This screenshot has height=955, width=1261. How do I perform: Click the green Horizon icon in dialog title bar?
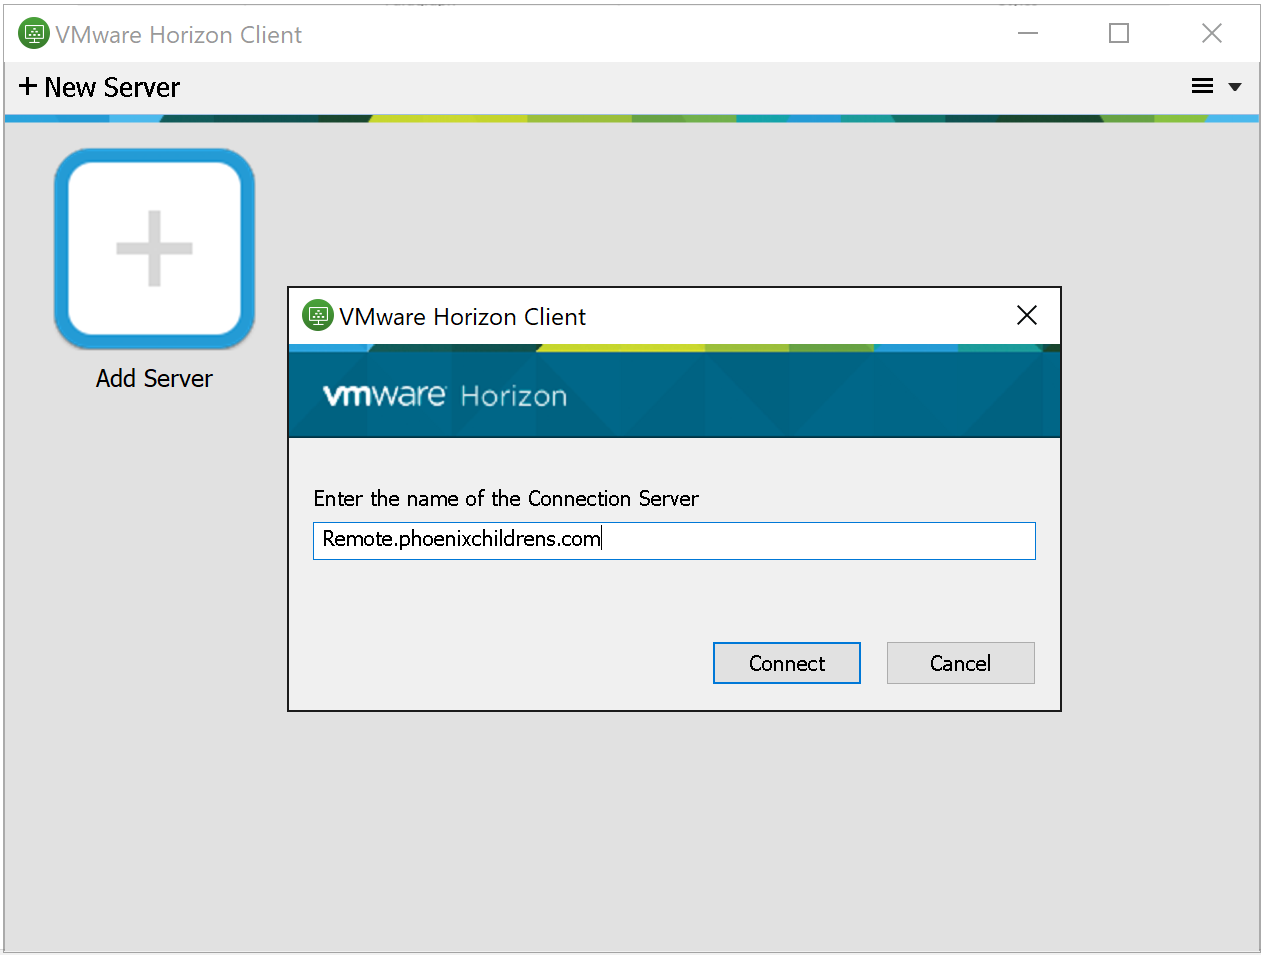[317, 316]
